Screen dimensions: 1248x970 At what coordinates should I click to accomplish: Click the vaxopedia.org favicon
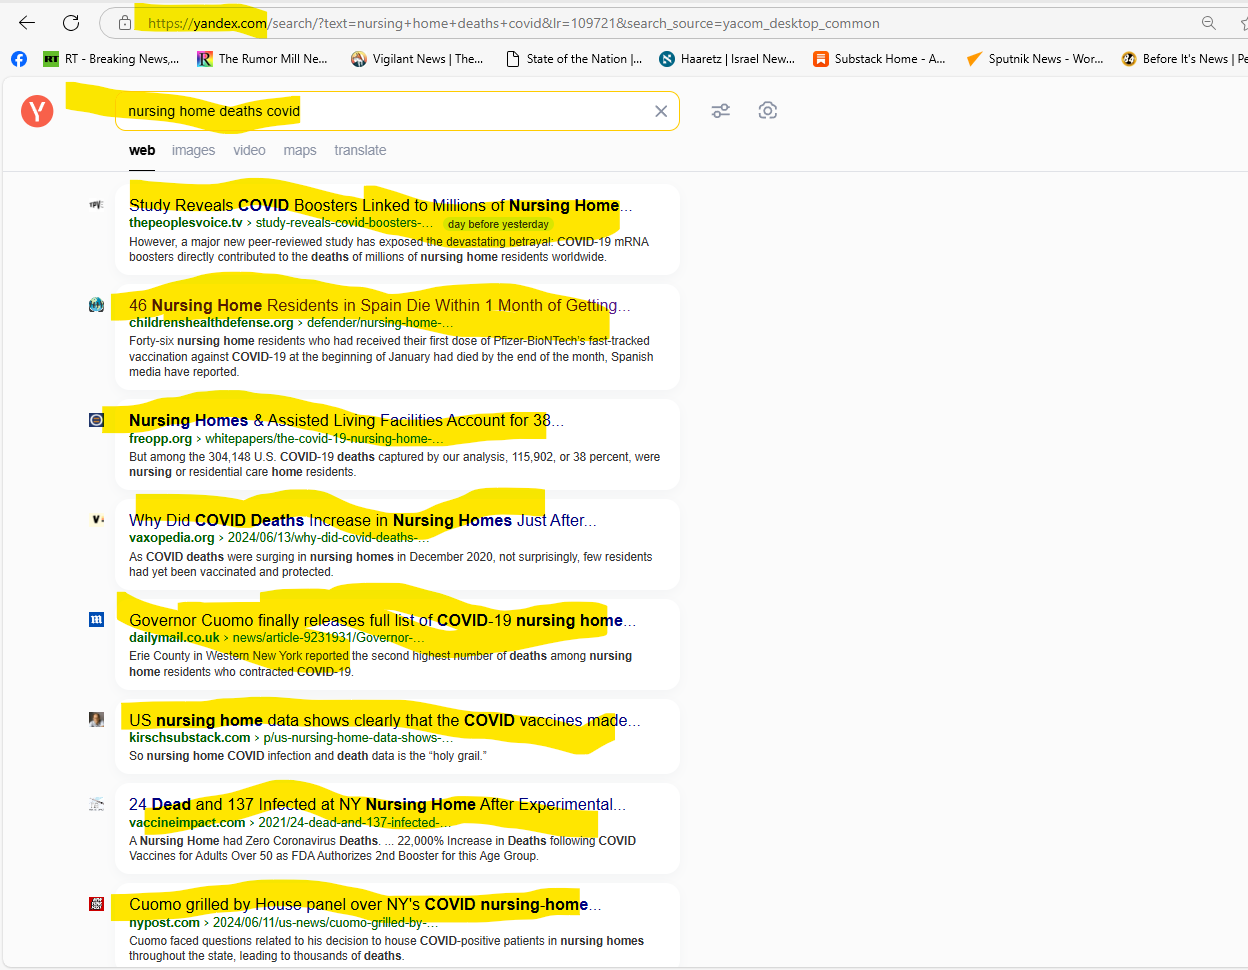(x=96, y=520)
